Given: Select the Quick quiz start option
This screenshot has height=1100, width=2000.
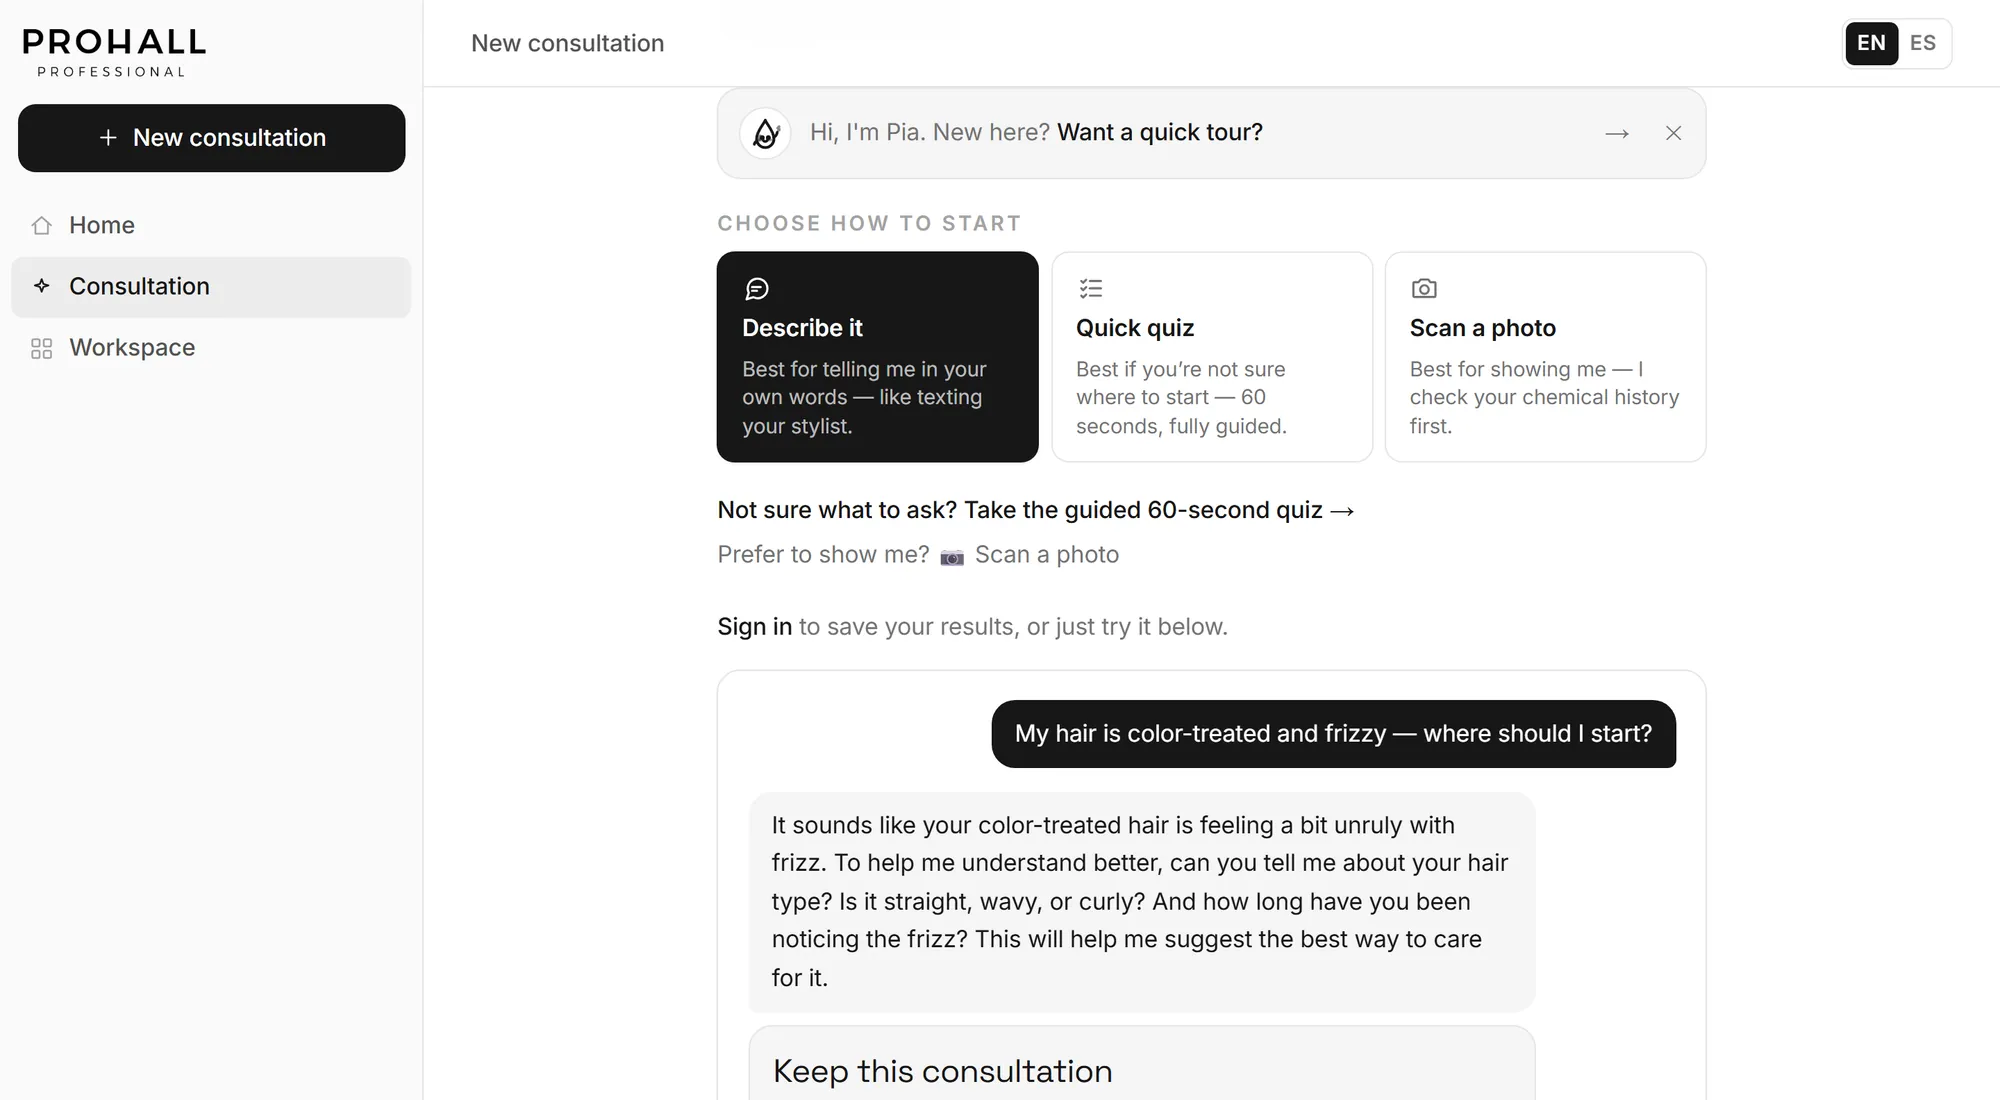Looking at the screenshot, I should coord(1212,357).
